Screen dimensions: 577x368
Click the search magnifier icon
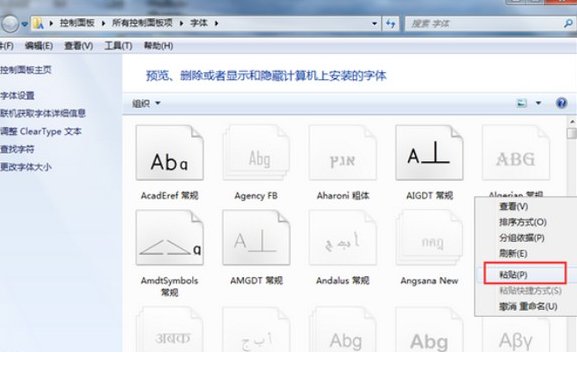pos(568,24)
